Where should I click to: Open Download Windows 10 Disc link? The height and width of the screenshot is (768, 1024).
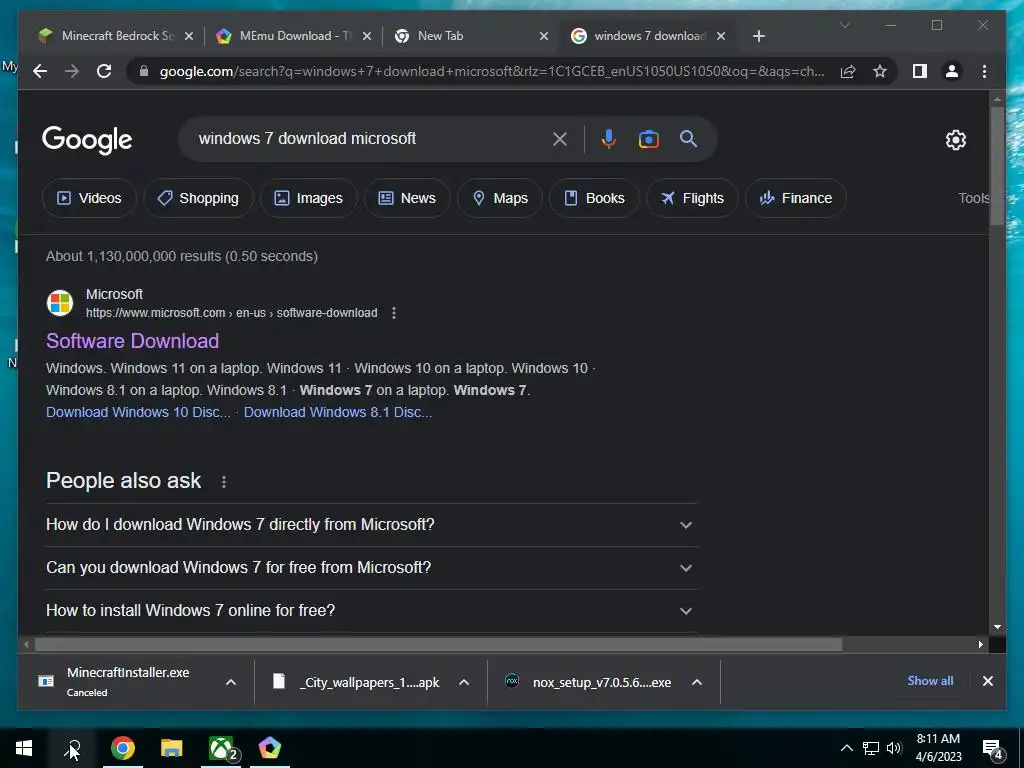pyautogui.click(x=138, y=412)
